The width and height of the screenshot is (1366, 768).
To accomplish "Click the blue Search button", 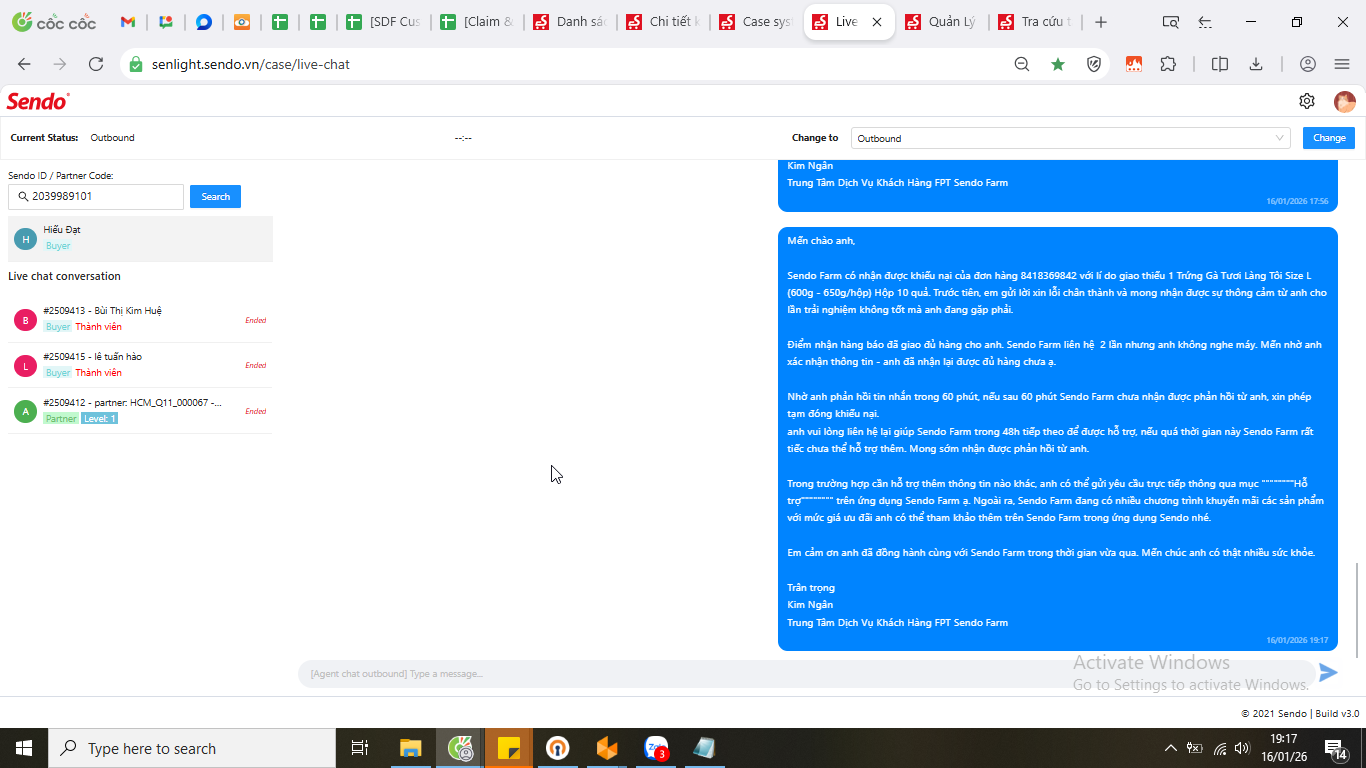I will [215, 197].
